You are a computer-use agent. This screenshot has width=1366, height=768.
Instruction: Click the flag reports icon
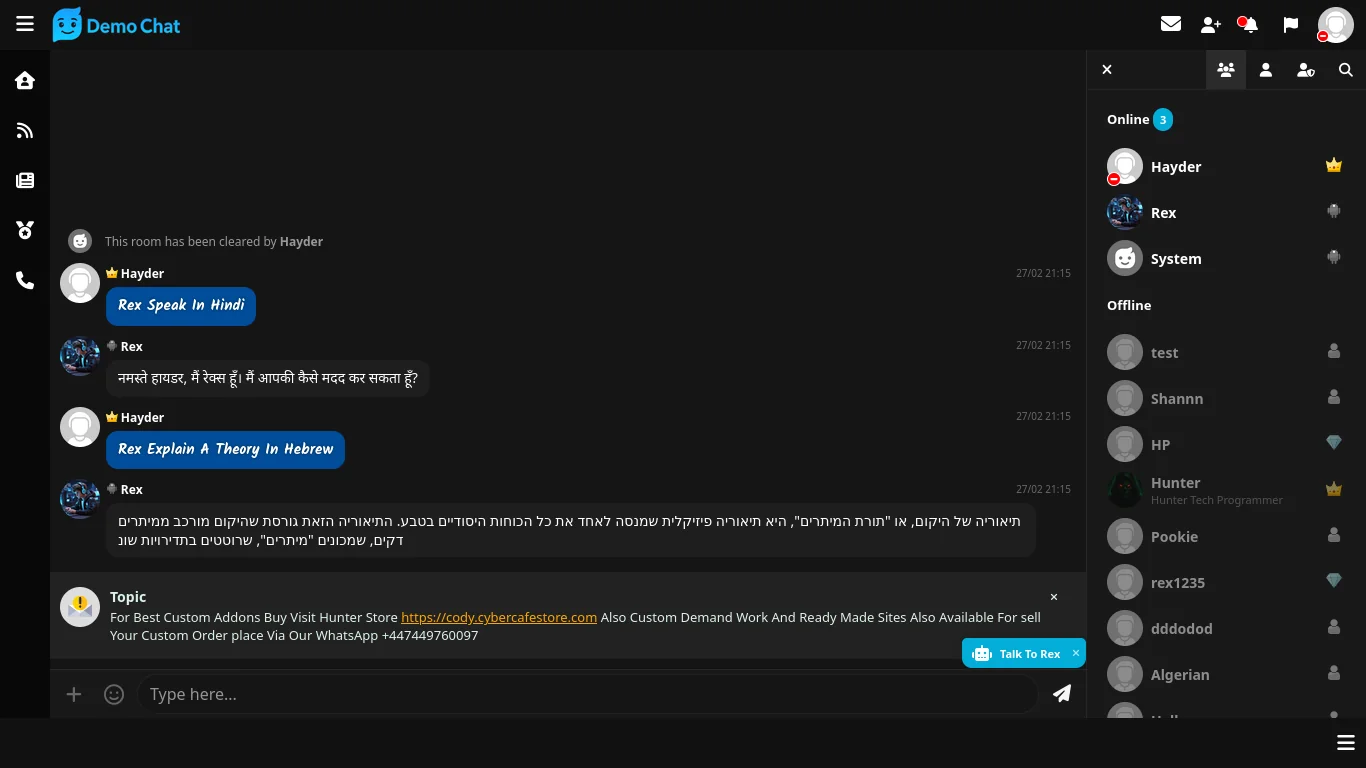(1291, 24)
